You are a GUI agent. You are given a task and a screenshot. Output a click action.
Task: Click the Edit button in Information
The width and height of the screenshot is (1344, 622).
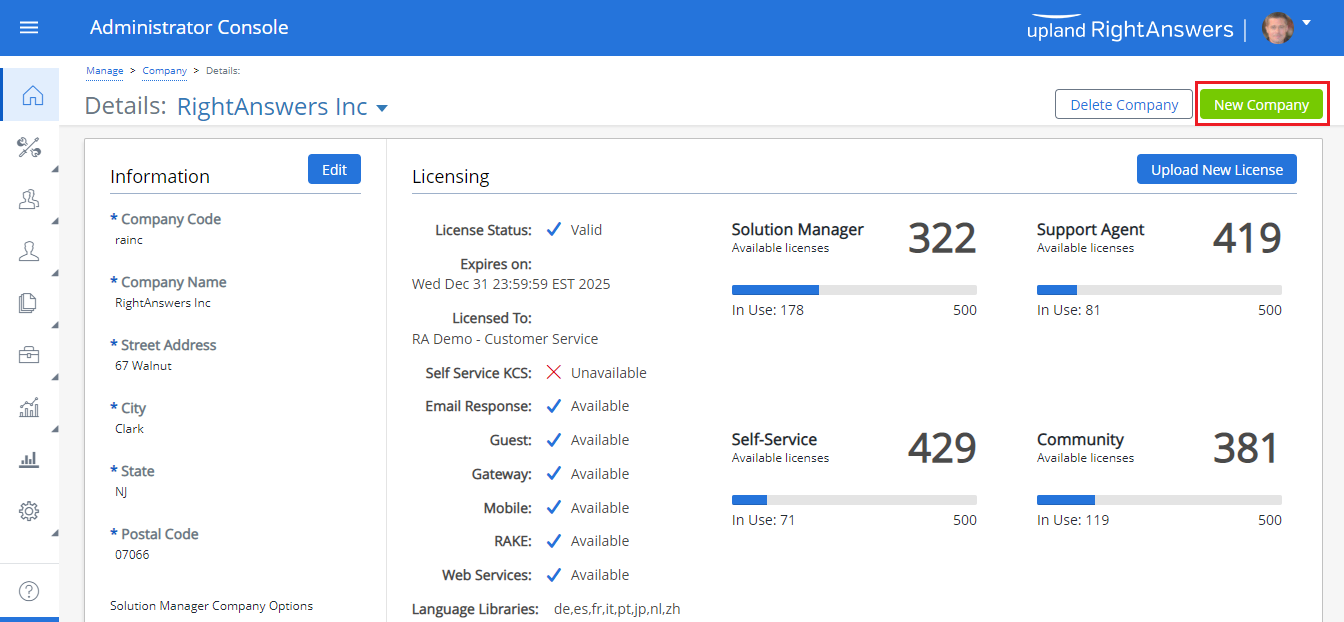click(x=334, y=170)
